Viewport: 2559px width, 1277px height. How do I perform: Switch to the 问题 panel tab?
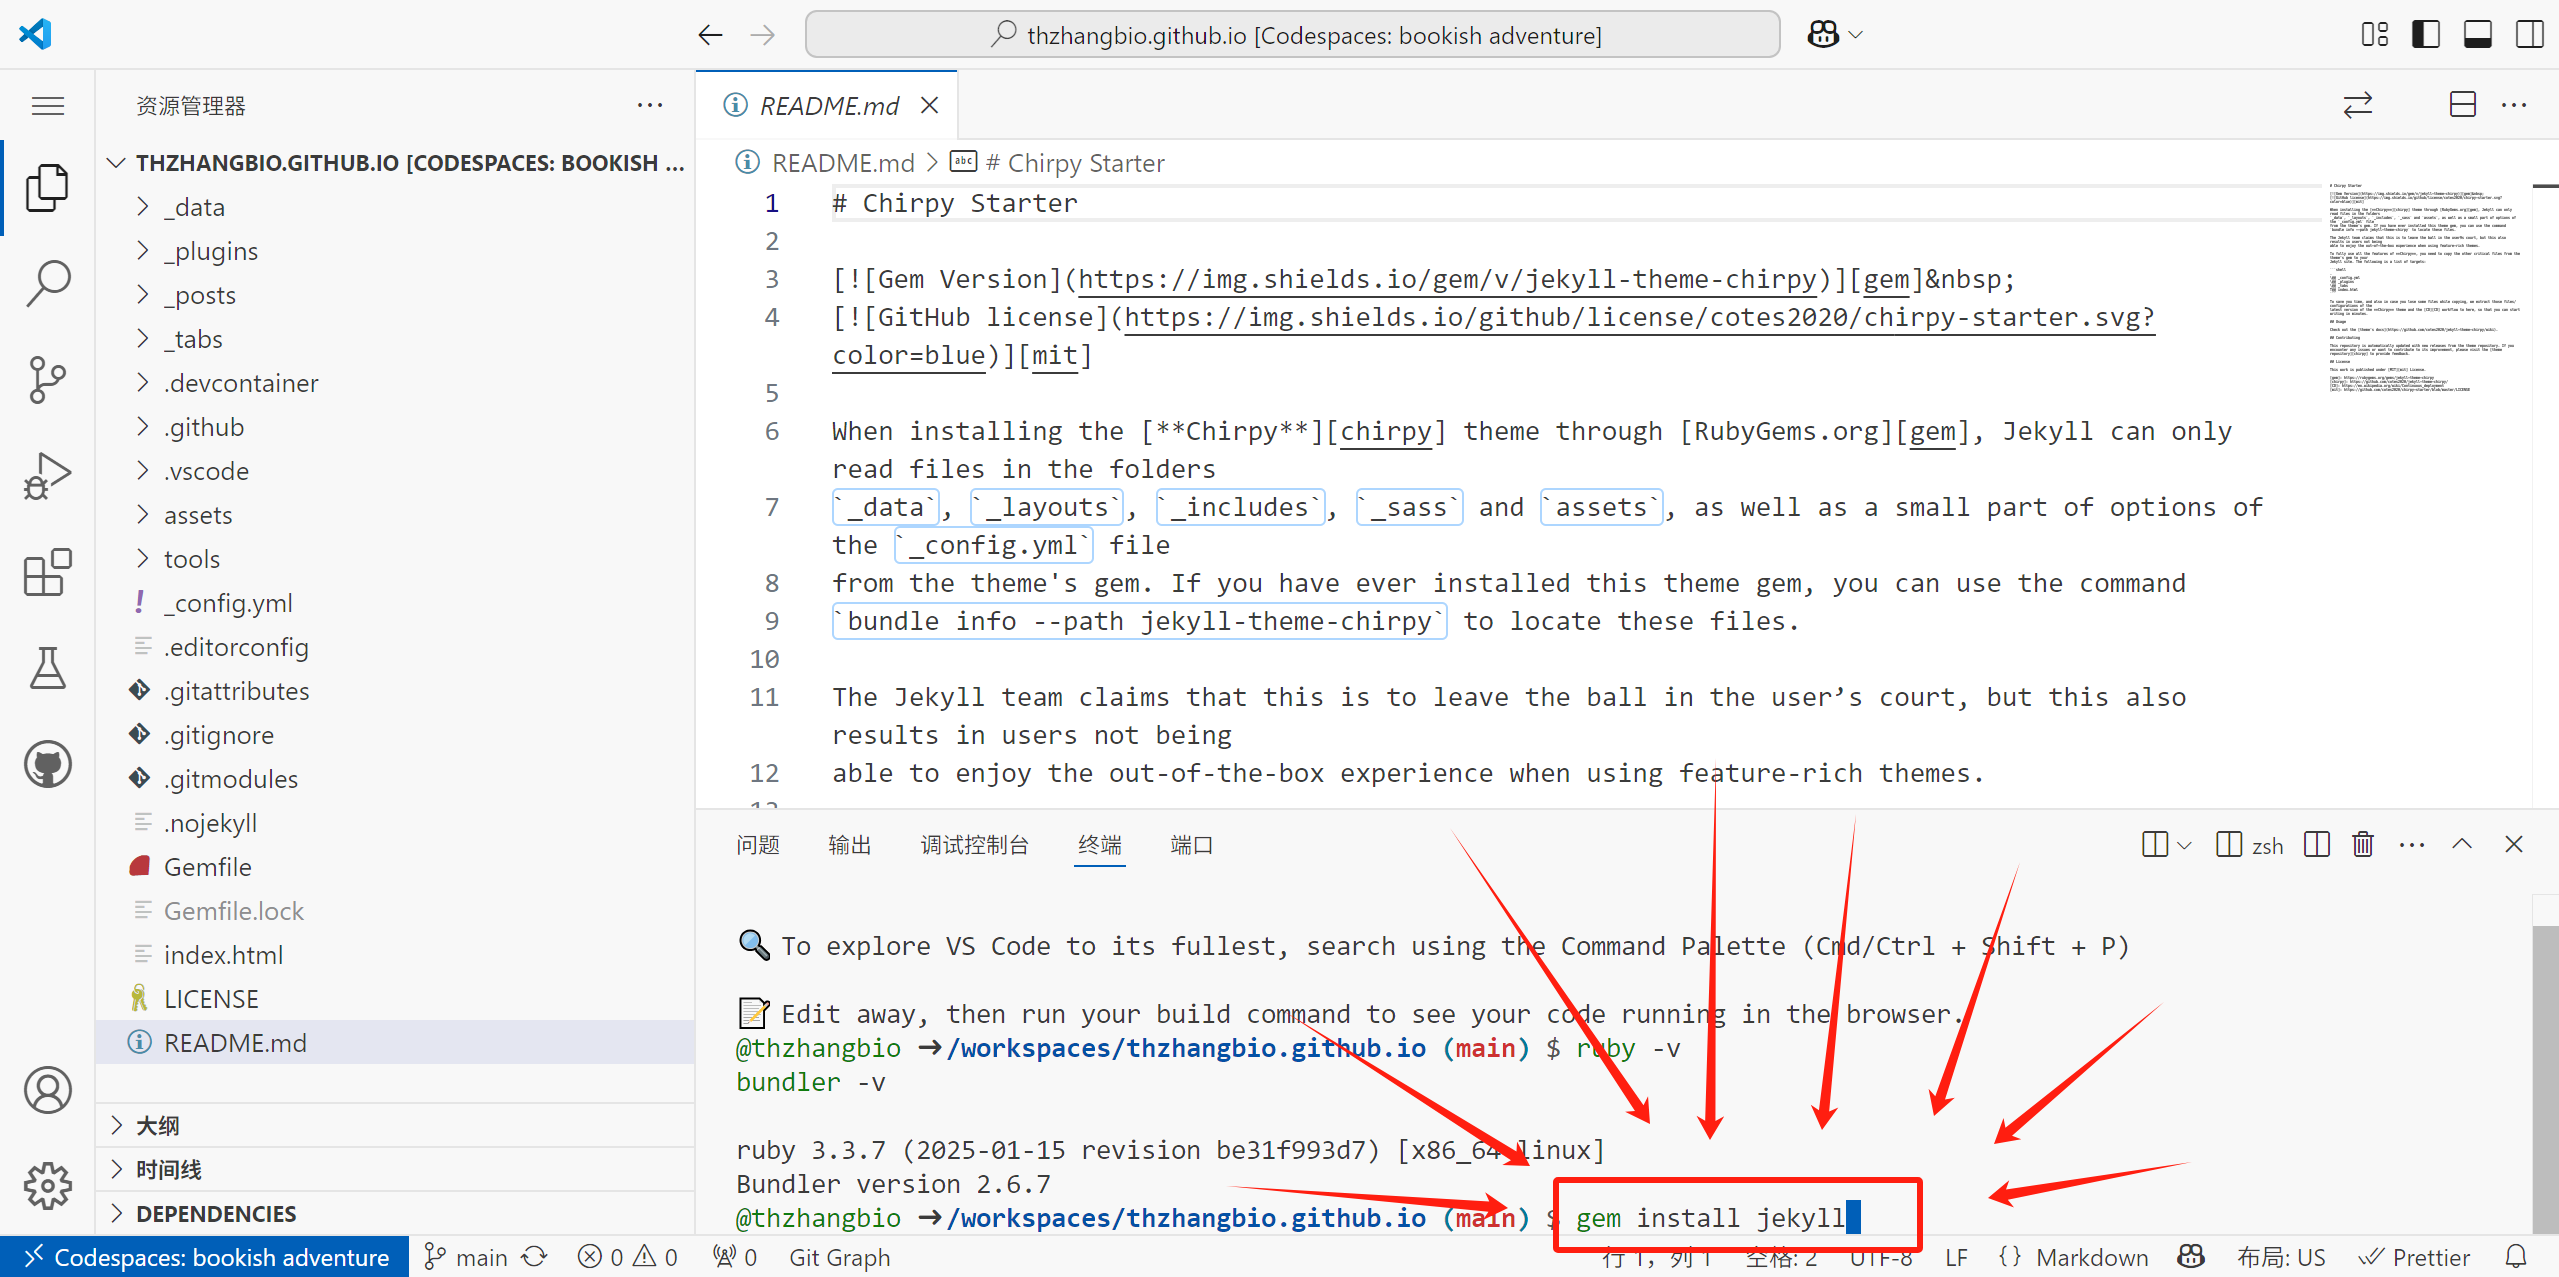tap(757, 845)
